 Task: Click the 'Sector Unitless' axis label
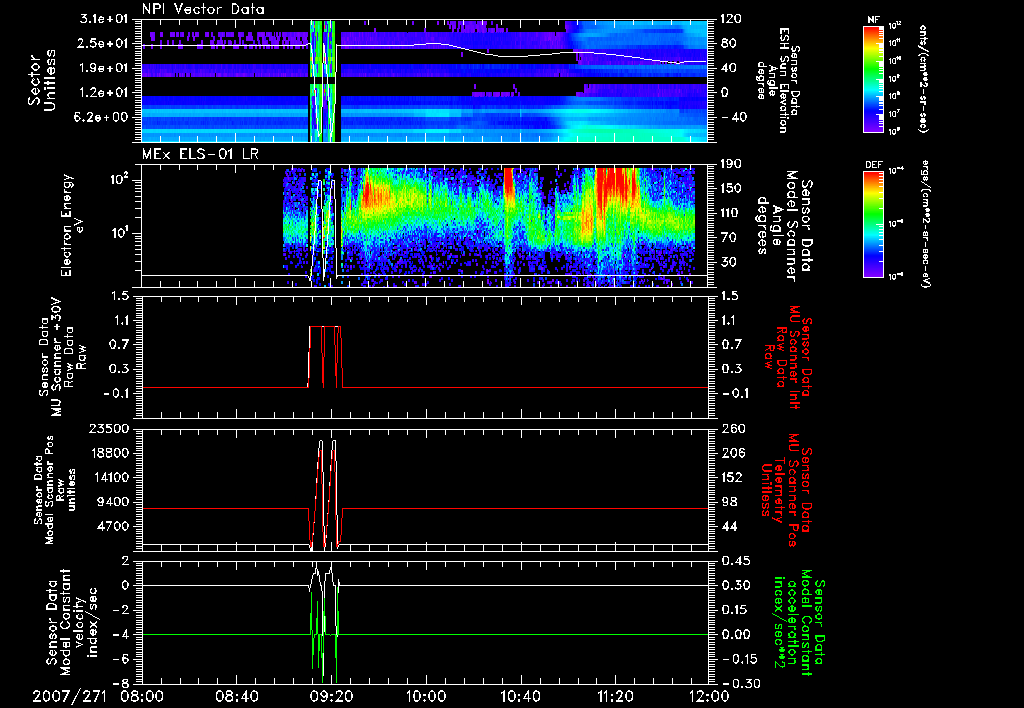click(x=42, y=80)
